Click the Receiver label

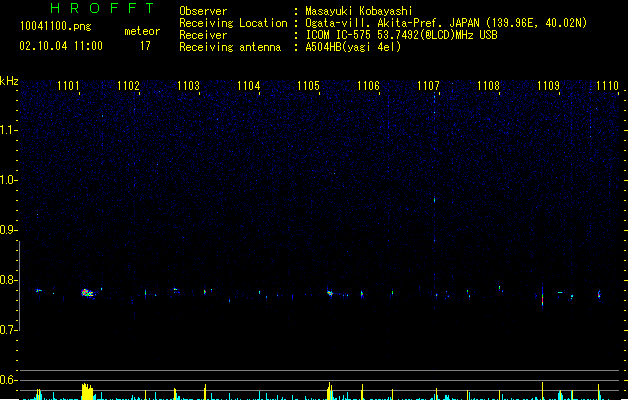[203, 35]
